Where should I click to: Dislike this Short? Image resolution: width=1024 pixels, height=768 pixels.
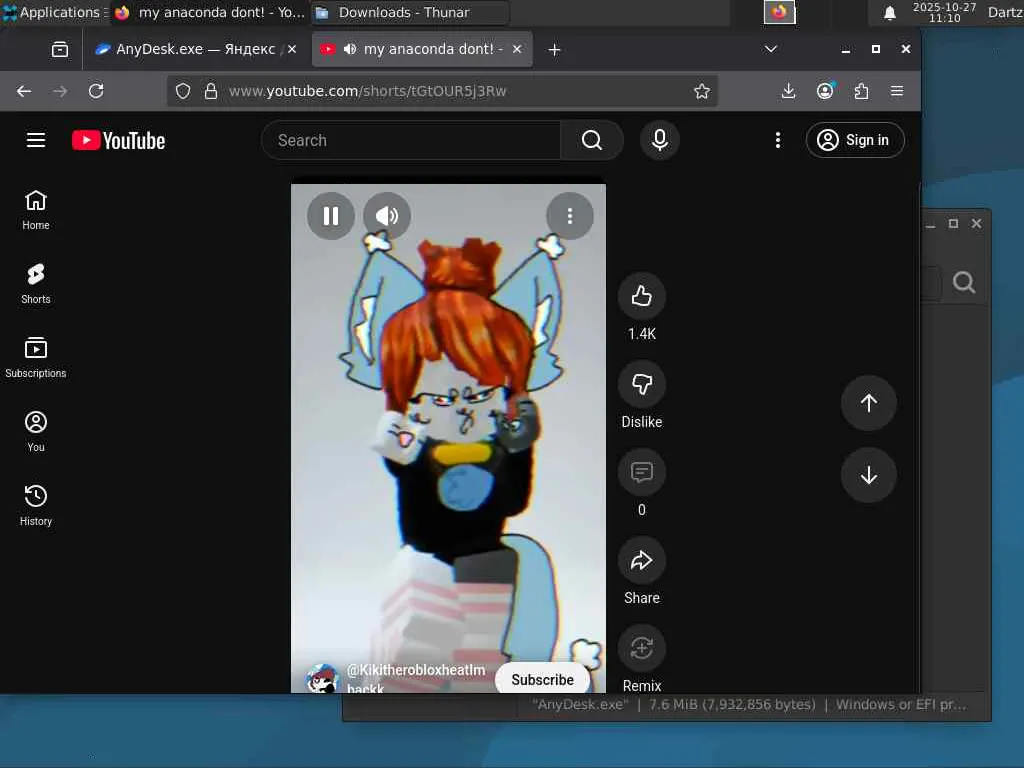(x=642, y=384)
